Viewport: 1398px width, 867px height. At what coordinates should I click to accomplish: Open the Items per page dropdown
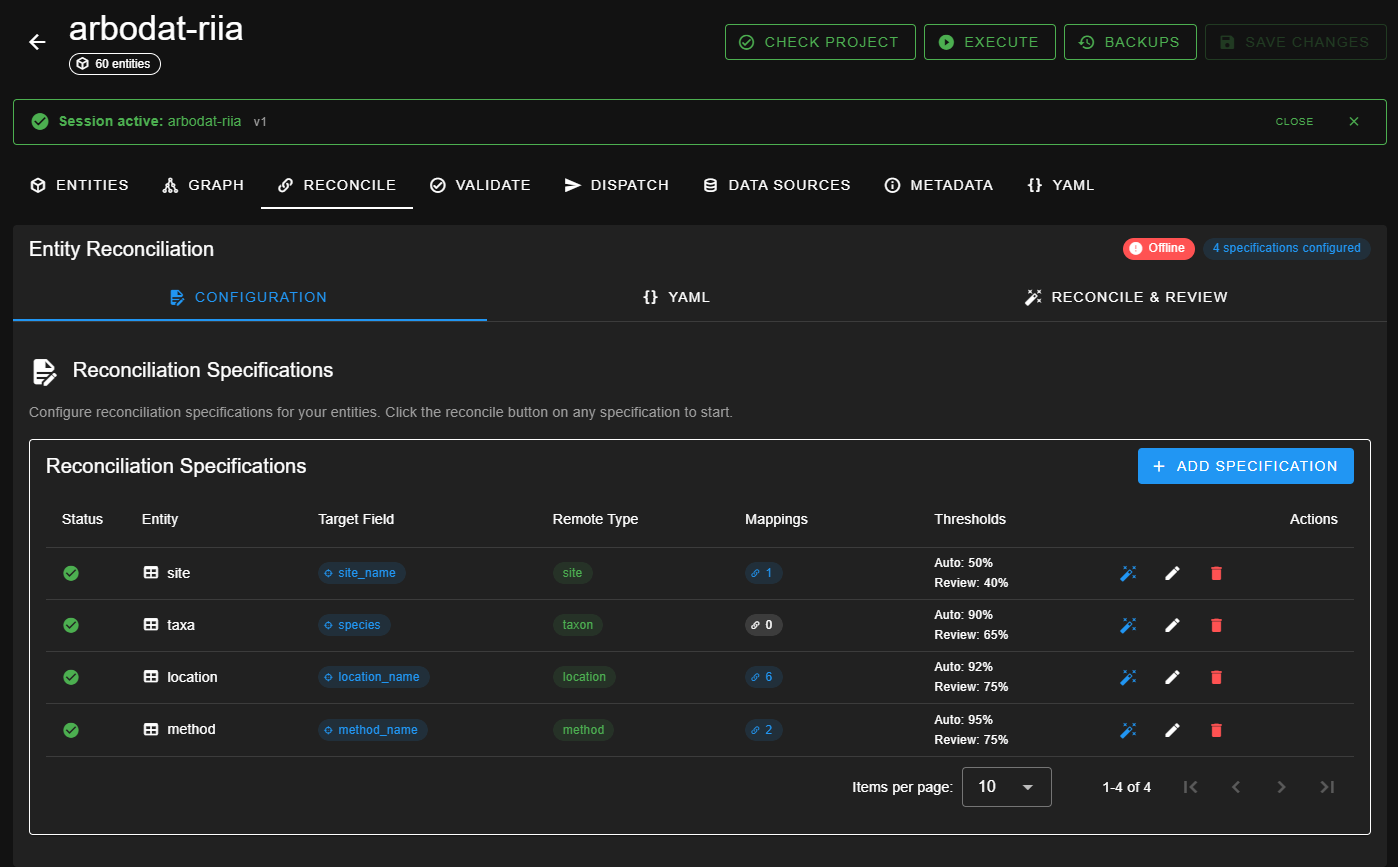pyautogui.click(x=1006, y=787)
